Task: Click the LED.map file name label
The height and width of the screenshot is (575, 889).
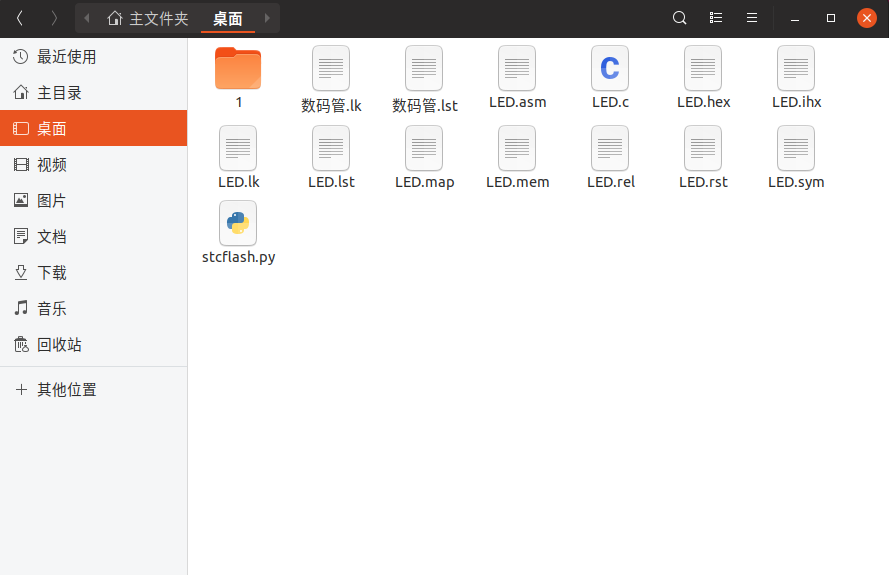Action: (425, 182)
